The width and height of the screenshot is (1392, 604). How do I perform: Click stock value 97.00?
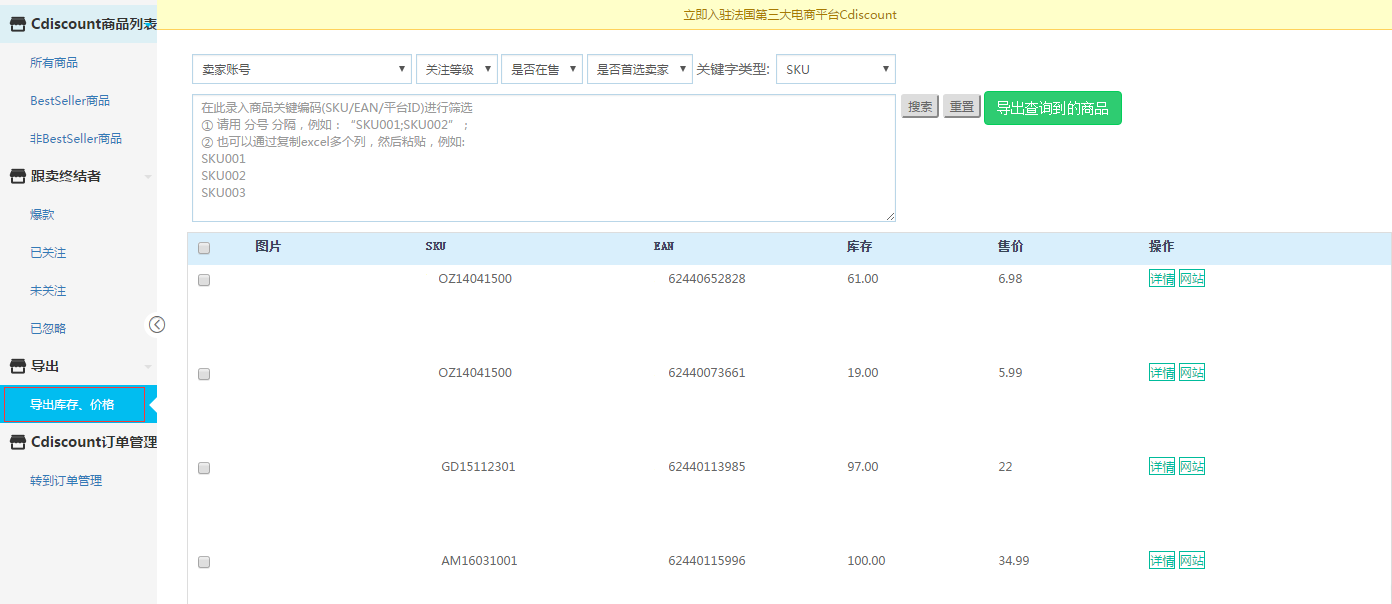(862, 467)
